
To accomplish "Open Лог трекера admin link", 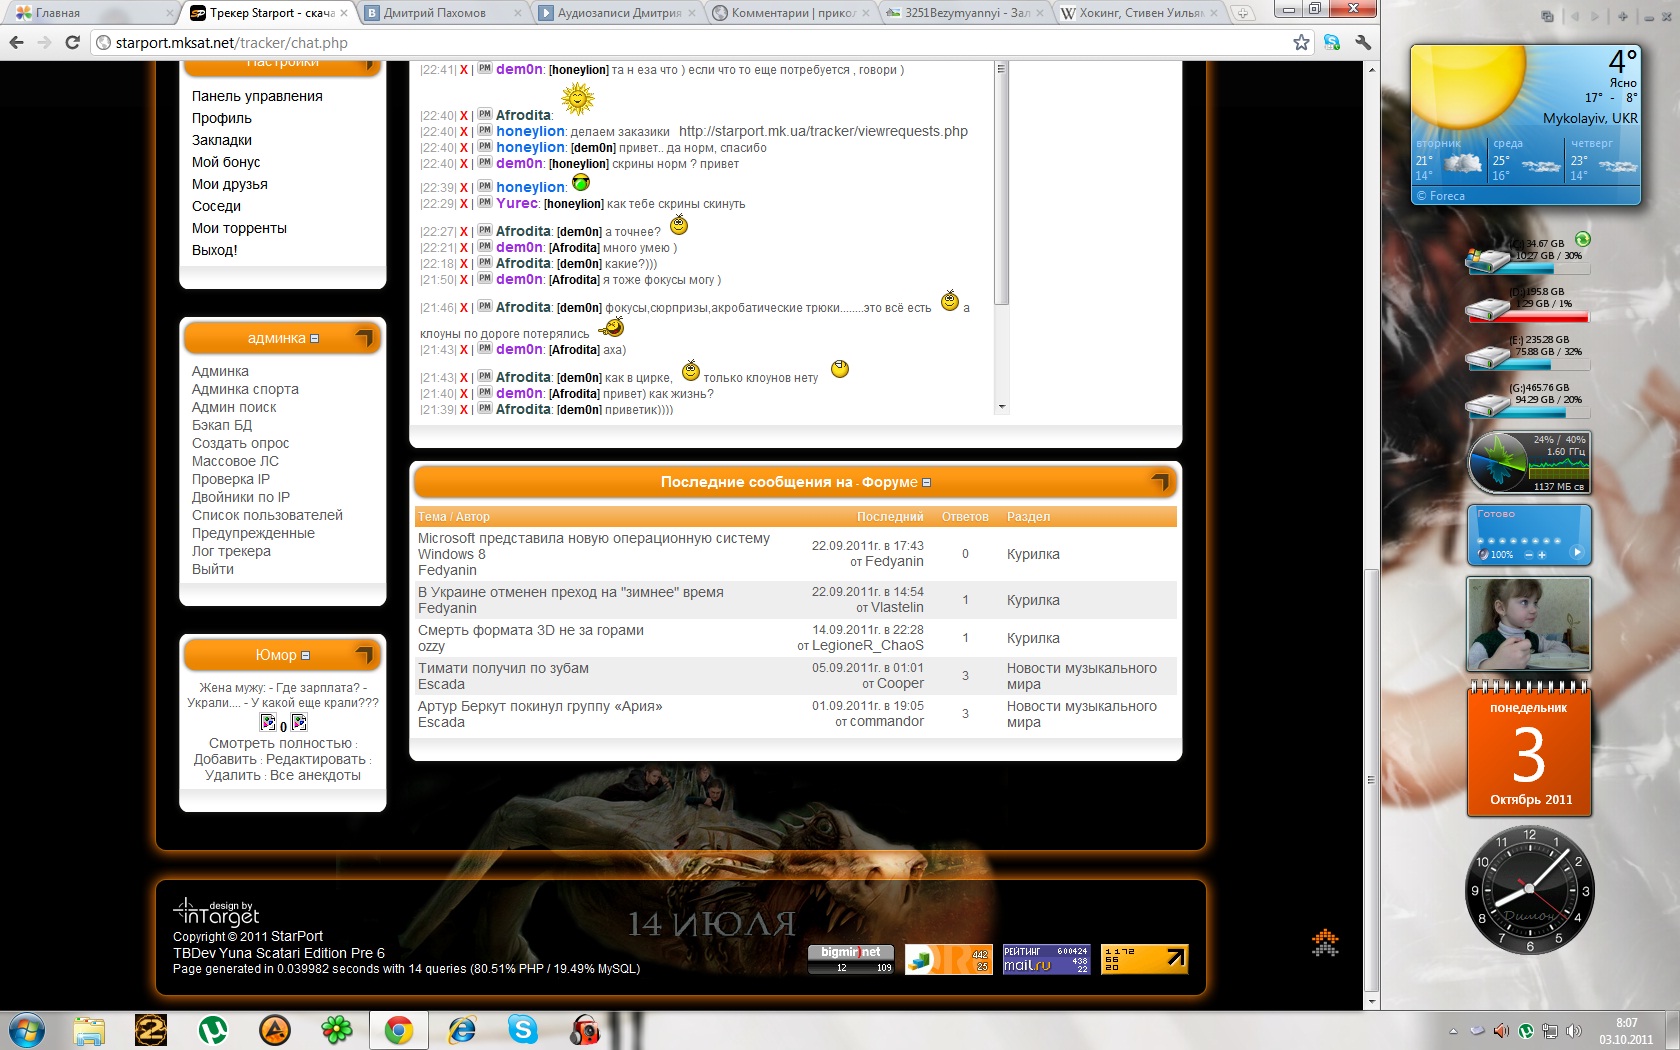I will pos(231,551).
